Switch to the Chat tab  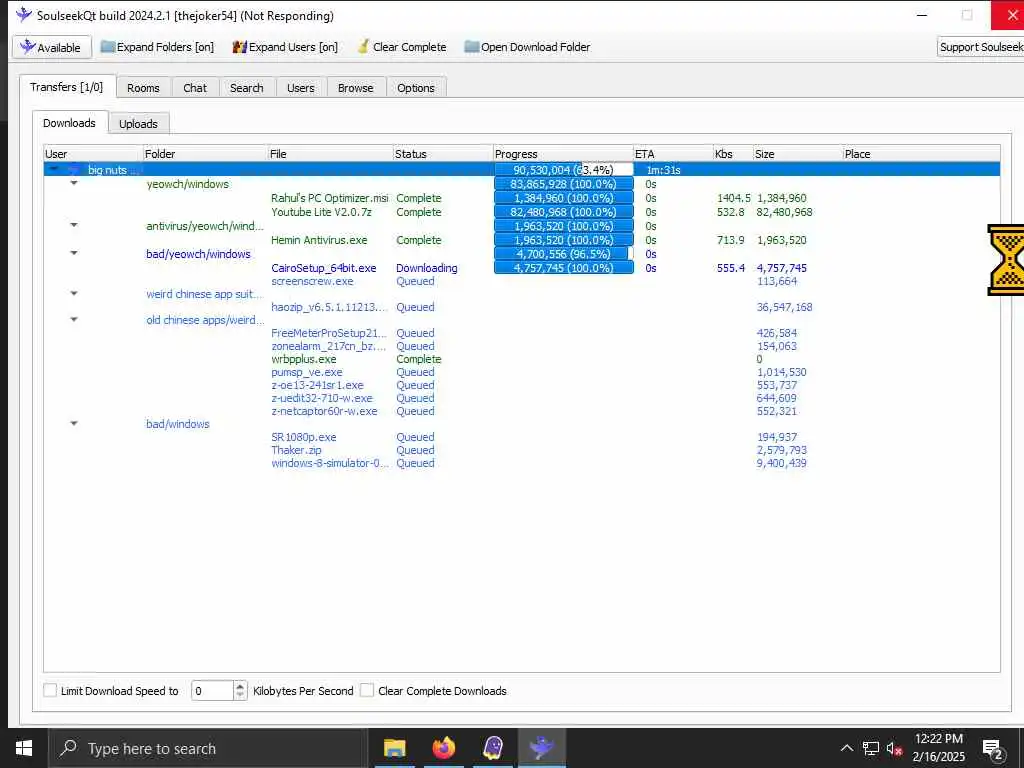pos(195,88)
